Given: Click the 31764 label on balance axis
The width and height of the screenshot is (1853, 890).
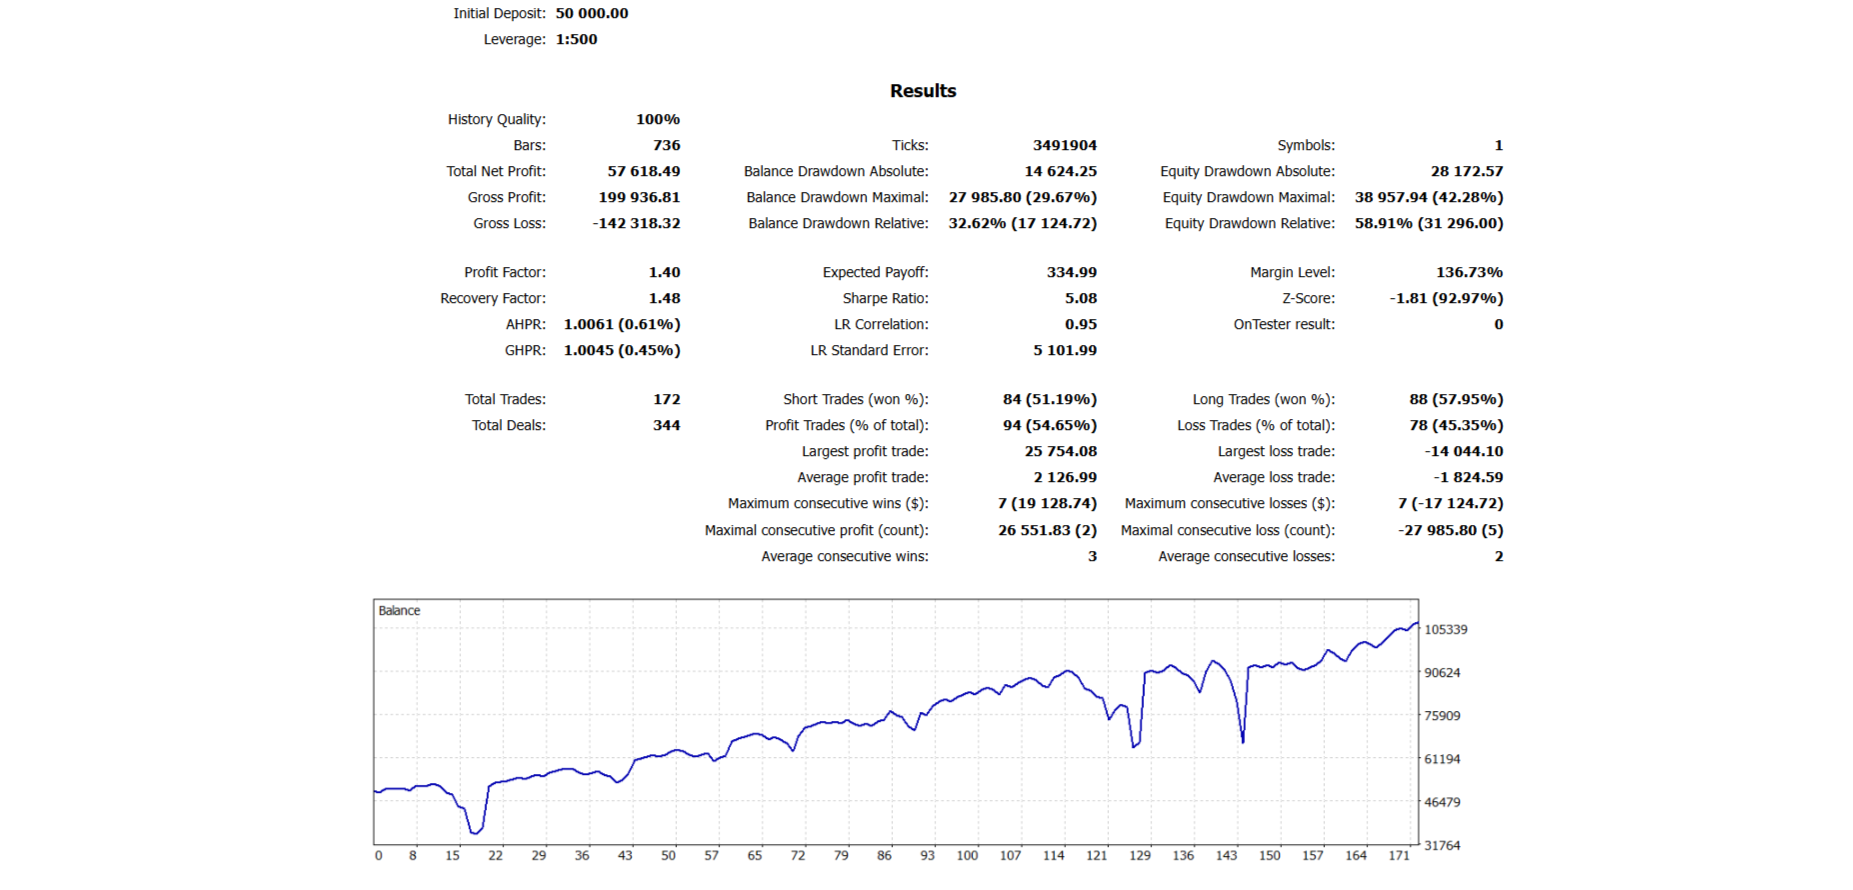Looking at the screenshot, I should pyautogui.click(x=1442, y=845).
